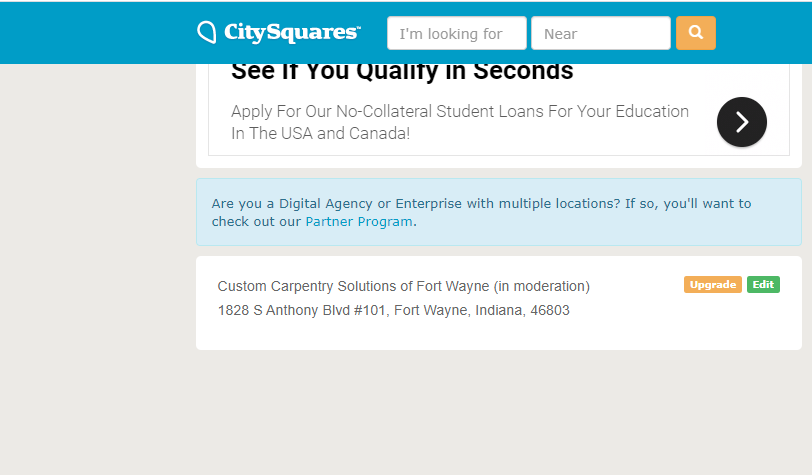Open the Partner Program link
Image resolution: width=812 pixels, height=475 pixels.
click(359, 222)
